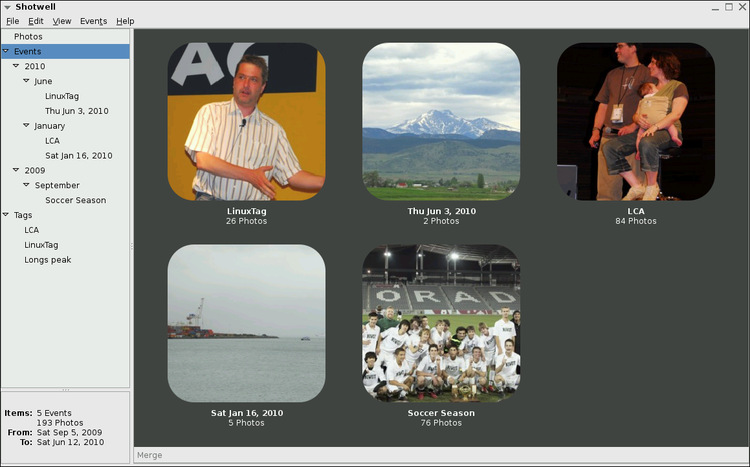Select June in the sidebar tree
The height and width of the screenshot is (467, 750).
pyautogui.click(x=43, y=81)
